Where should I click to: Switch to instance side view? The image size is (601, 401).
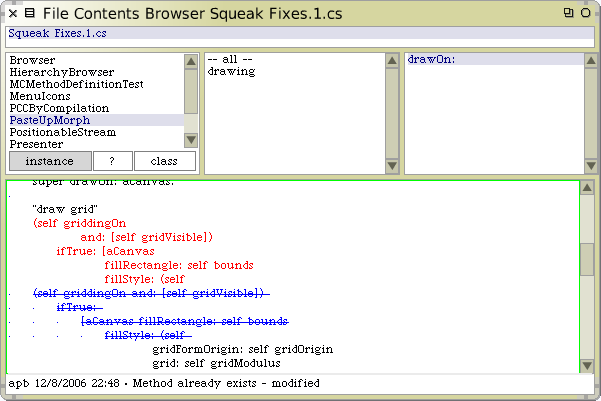pyautogui.click(x=49, y=161)
